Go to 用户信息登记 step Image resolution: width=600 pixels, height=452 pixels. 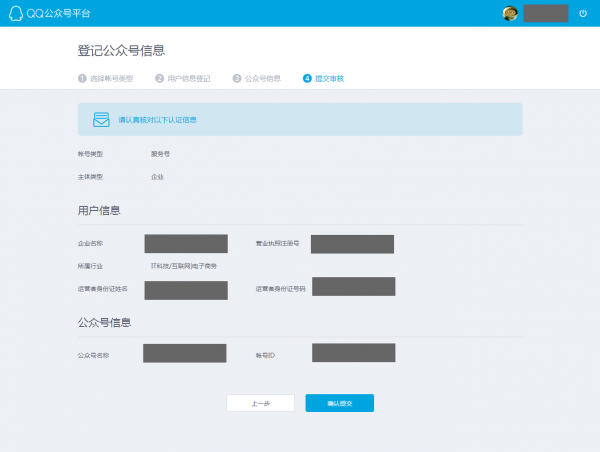point(188,78)
